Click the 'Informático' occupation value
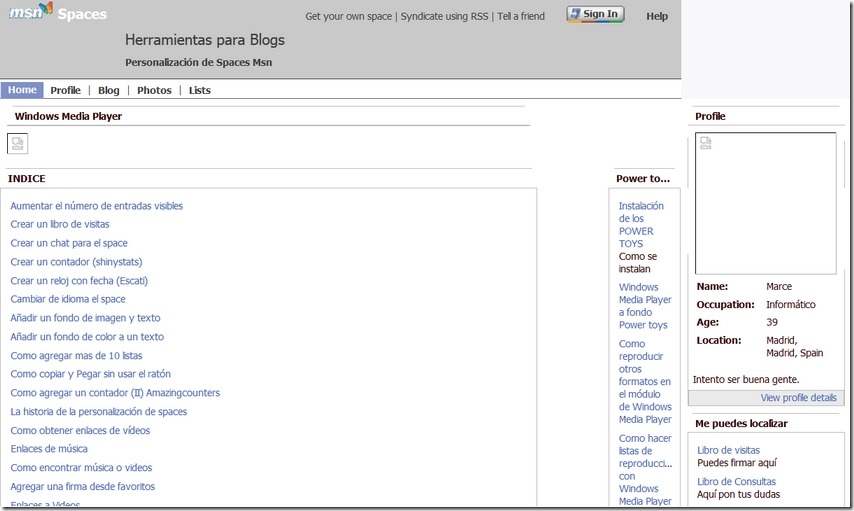The width and height of the screenshot is (854, 511). pos(791,305)
